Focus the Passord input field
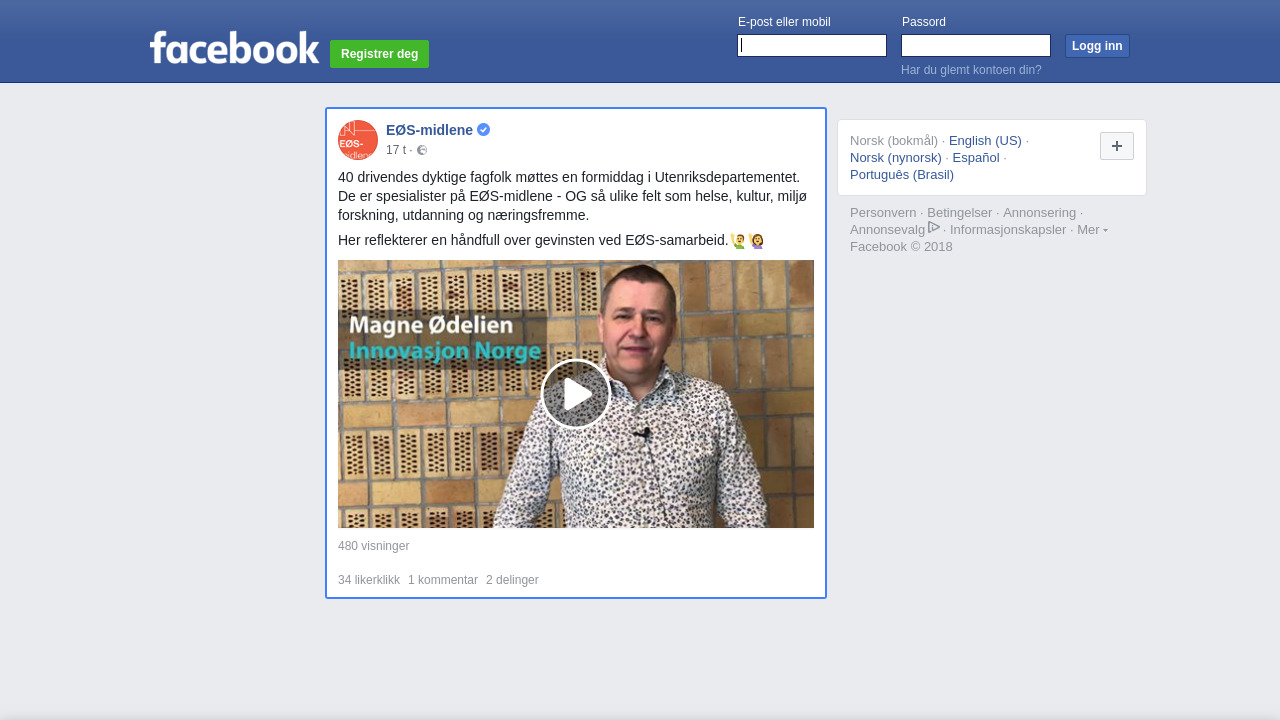 [976, 46]
